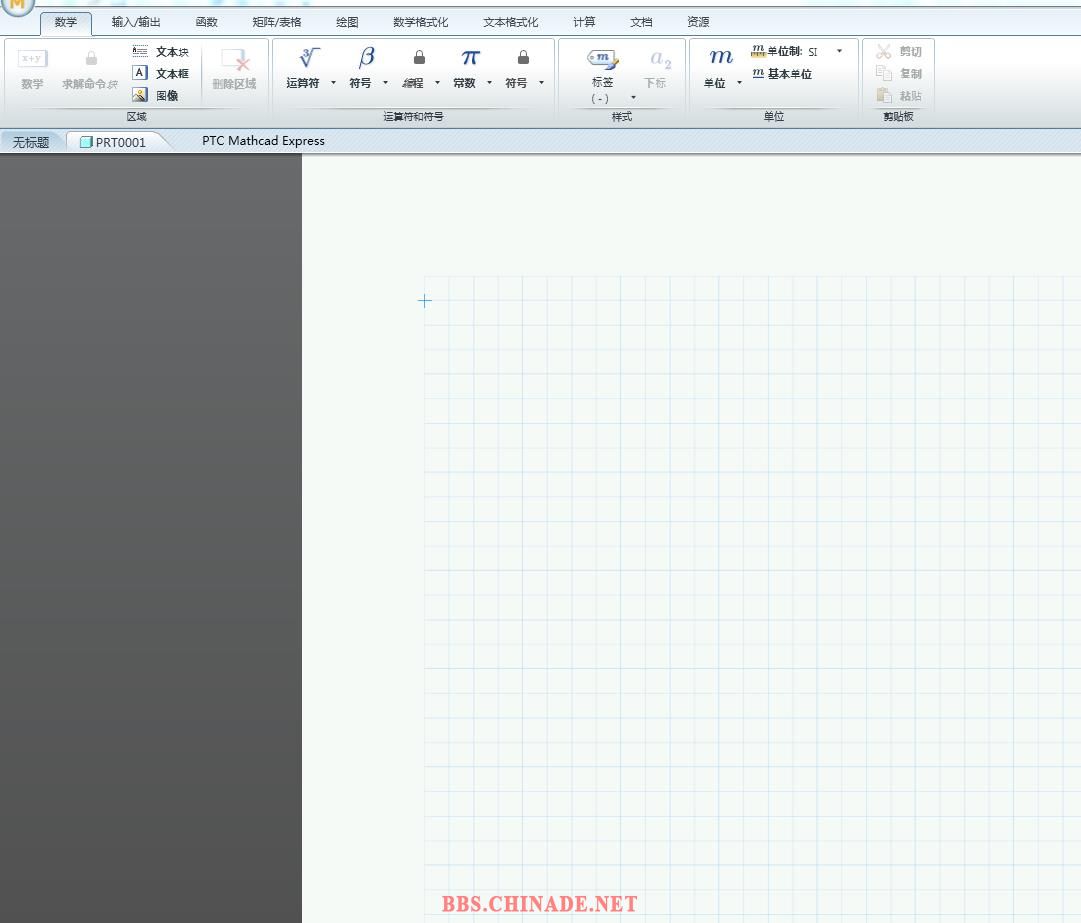
Task: Click the paste clipboard icon
Action: pyautogui.click(x=884, y=95)
